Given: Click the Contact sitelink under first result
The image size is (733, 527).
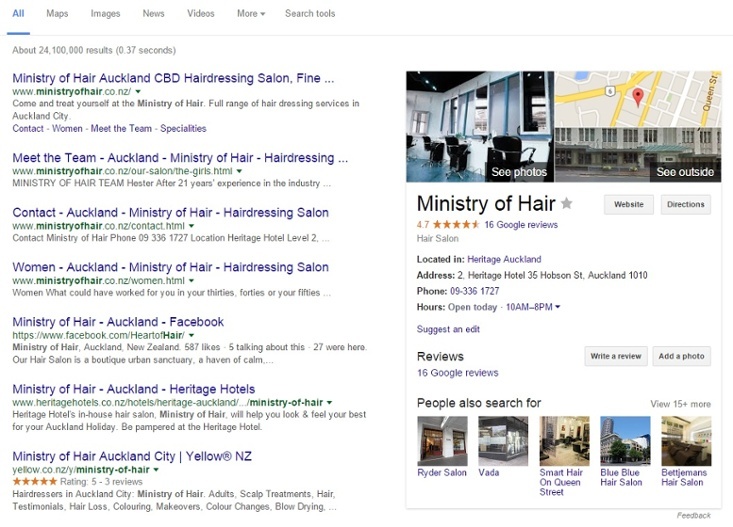Looking at the screenshot, I should coord(28,129).
